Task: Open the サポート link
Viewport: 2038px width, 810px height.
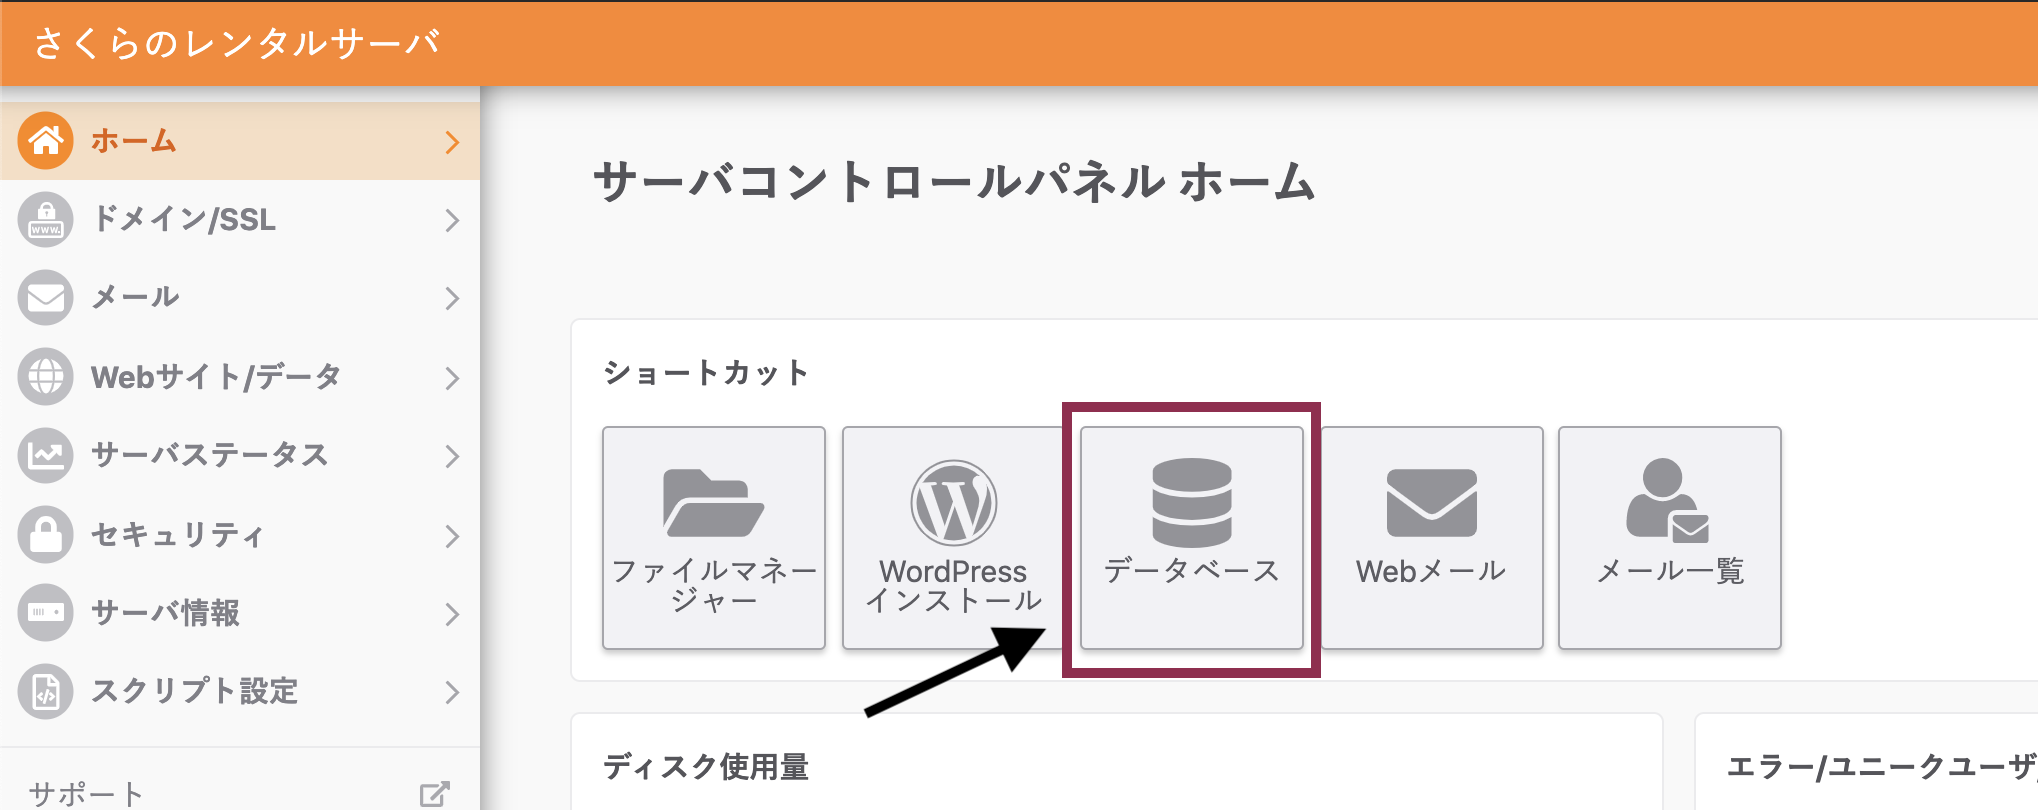Action: (86, 794)
